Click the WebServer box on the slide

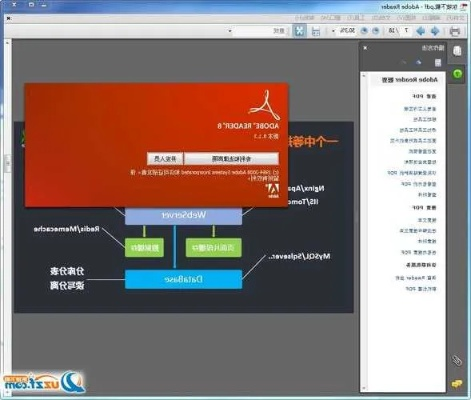click(x=183, y=215)
